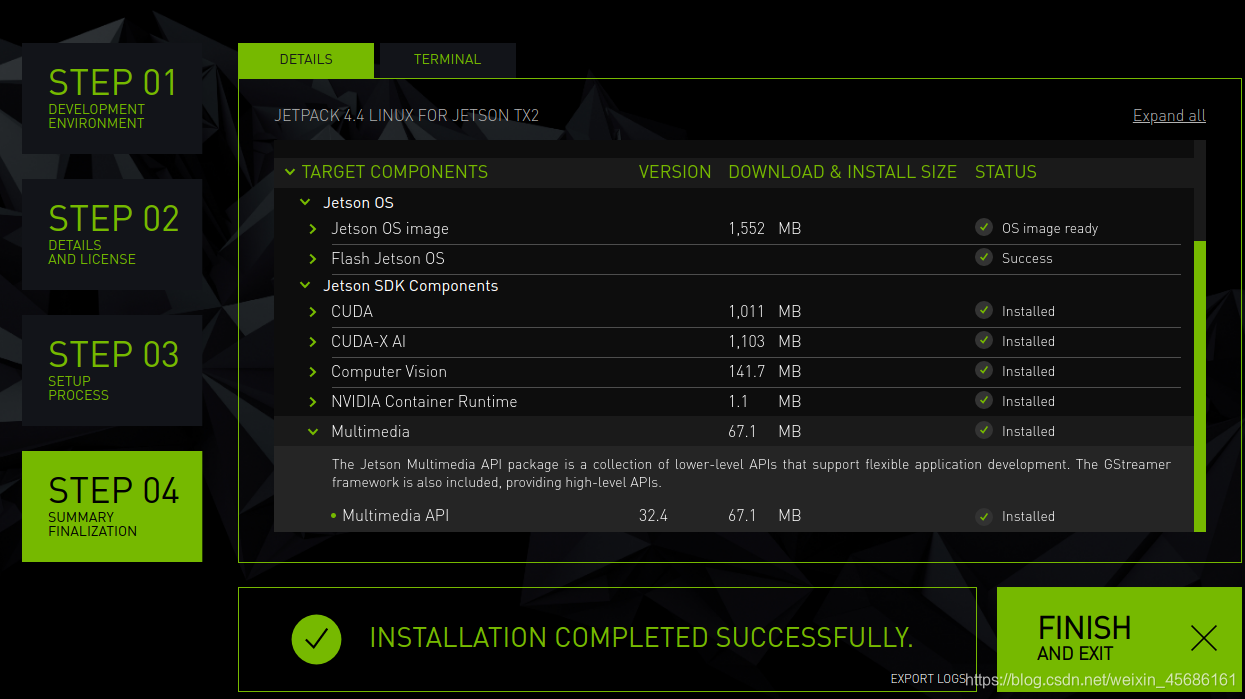Switch to the TERMINAL tab
Viewport: 1245px width, 699px height.
447,59
